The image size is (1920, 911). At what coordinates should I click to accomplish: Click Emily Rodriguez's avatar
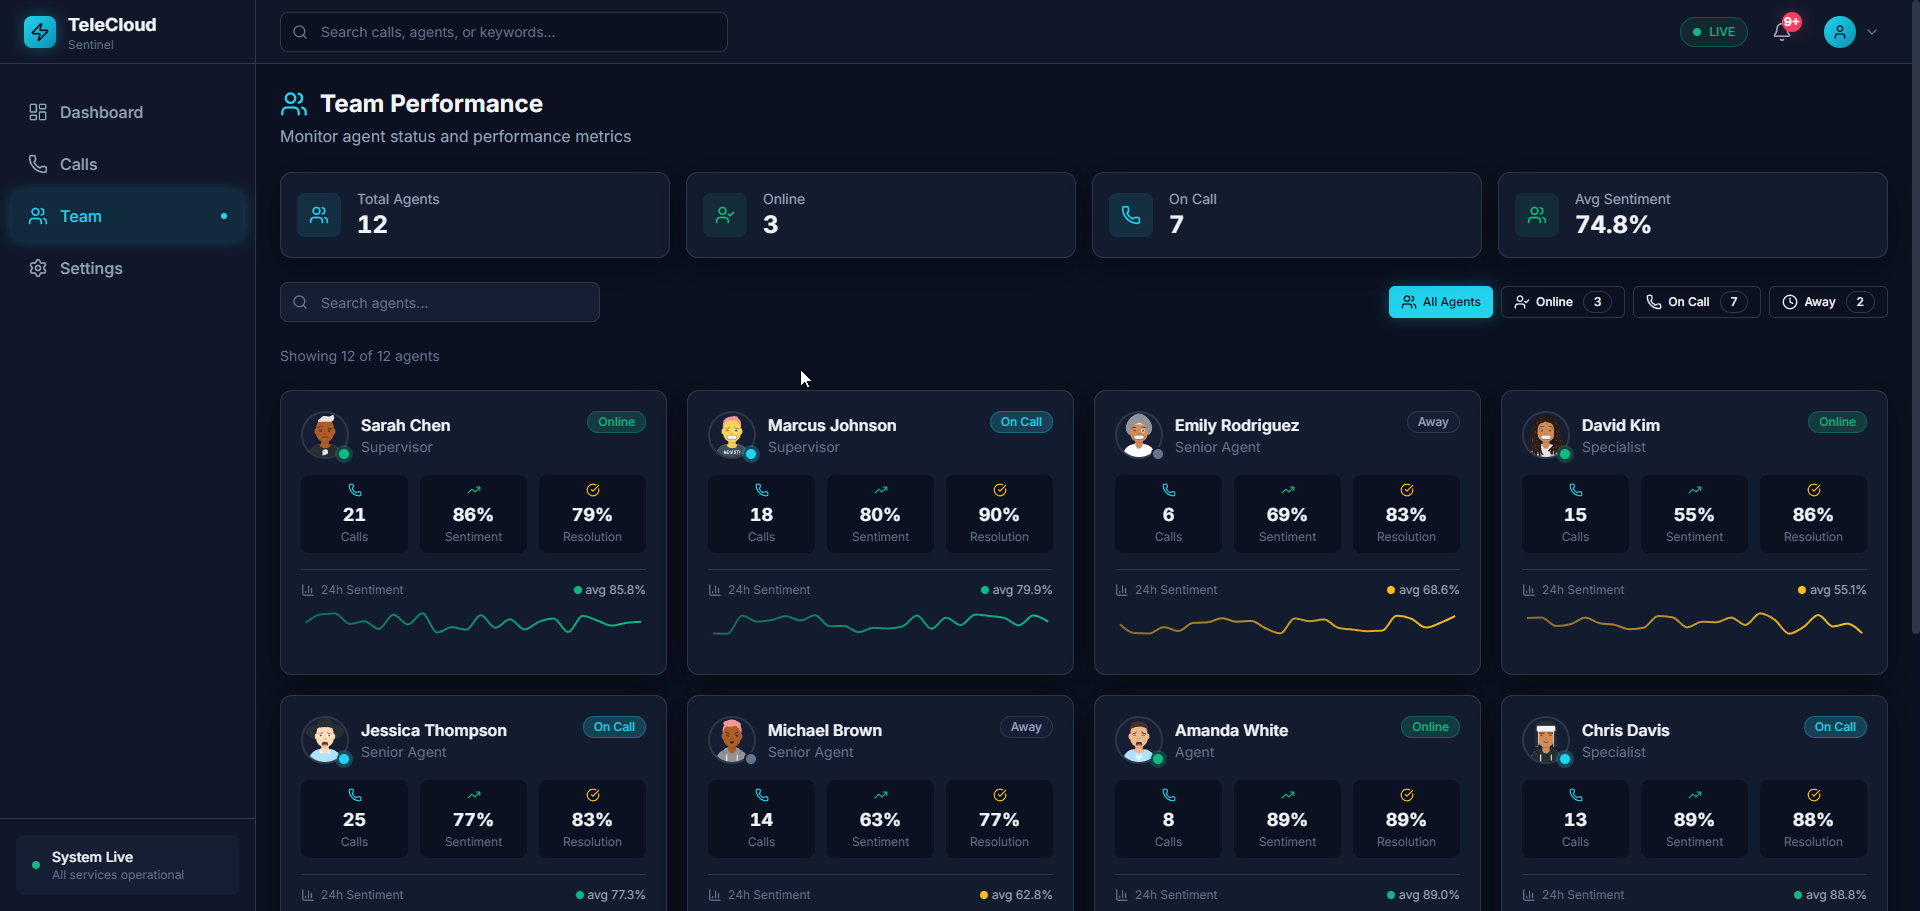point(1139,435)
